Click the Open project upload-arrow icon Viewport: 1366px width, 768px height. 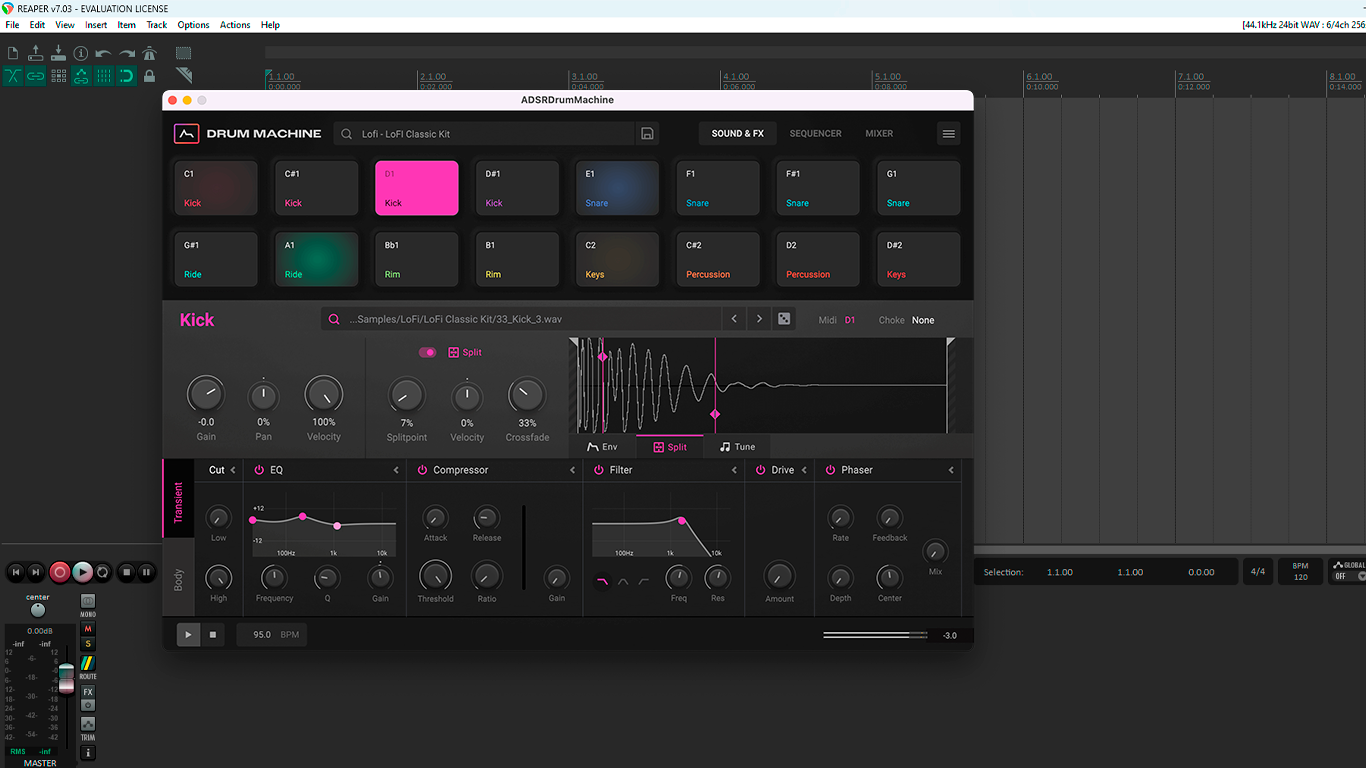36,53
